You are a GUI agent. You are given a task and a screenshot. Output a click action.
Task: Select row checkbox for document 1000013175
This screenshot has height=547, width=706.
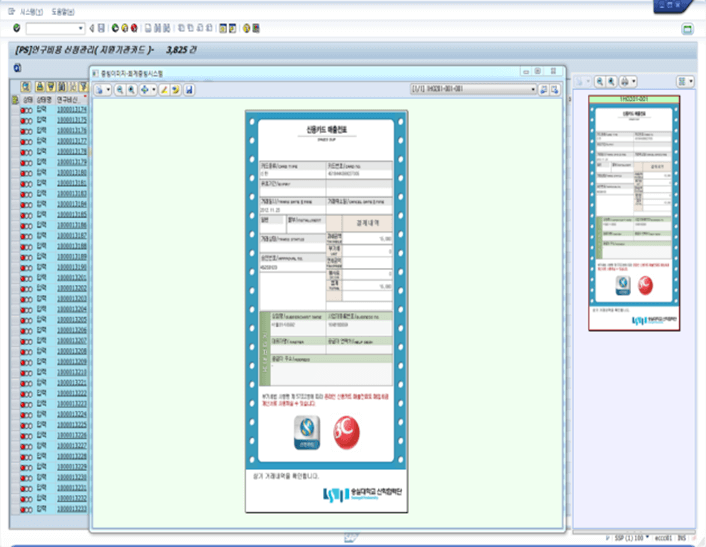pyautogui.click(x=15, y=120)
